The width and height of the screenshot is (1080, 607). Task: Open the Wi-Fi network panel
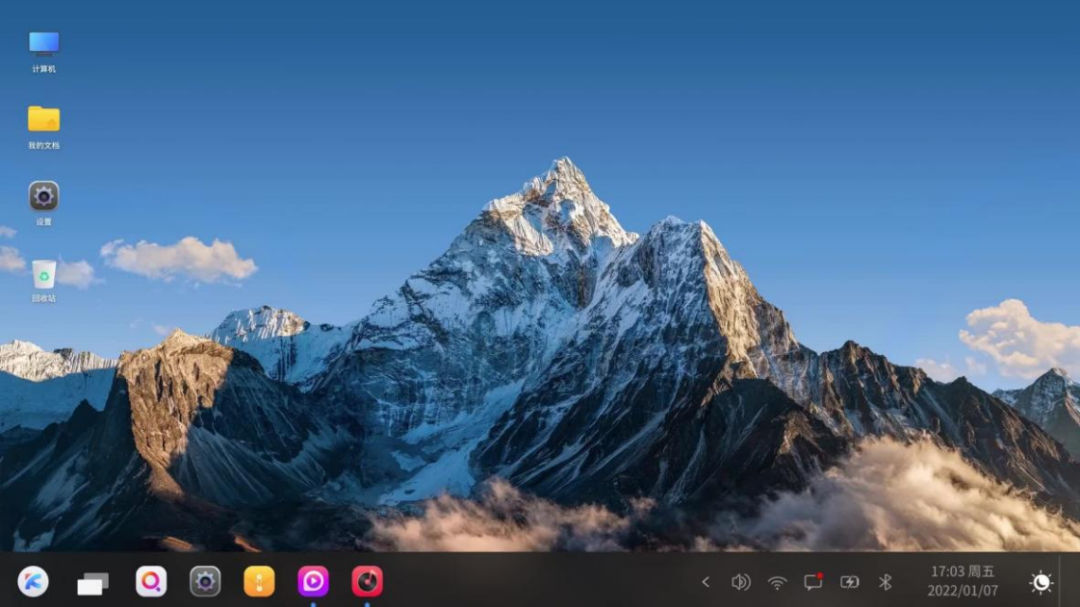[777, 583]
